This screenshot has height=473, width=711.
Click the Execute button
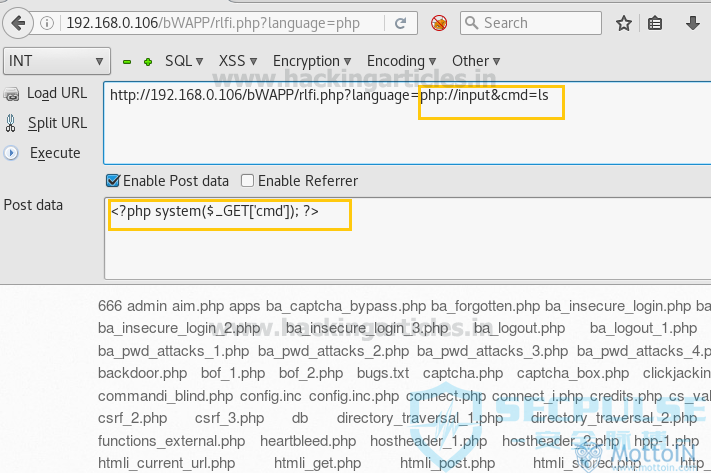[x=55, y=153]
